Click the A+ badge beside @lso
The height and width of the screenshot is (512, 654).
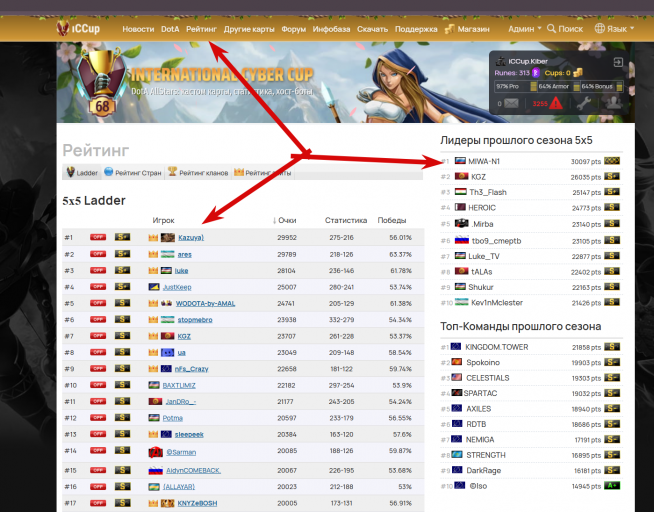[x=611, y=485]
